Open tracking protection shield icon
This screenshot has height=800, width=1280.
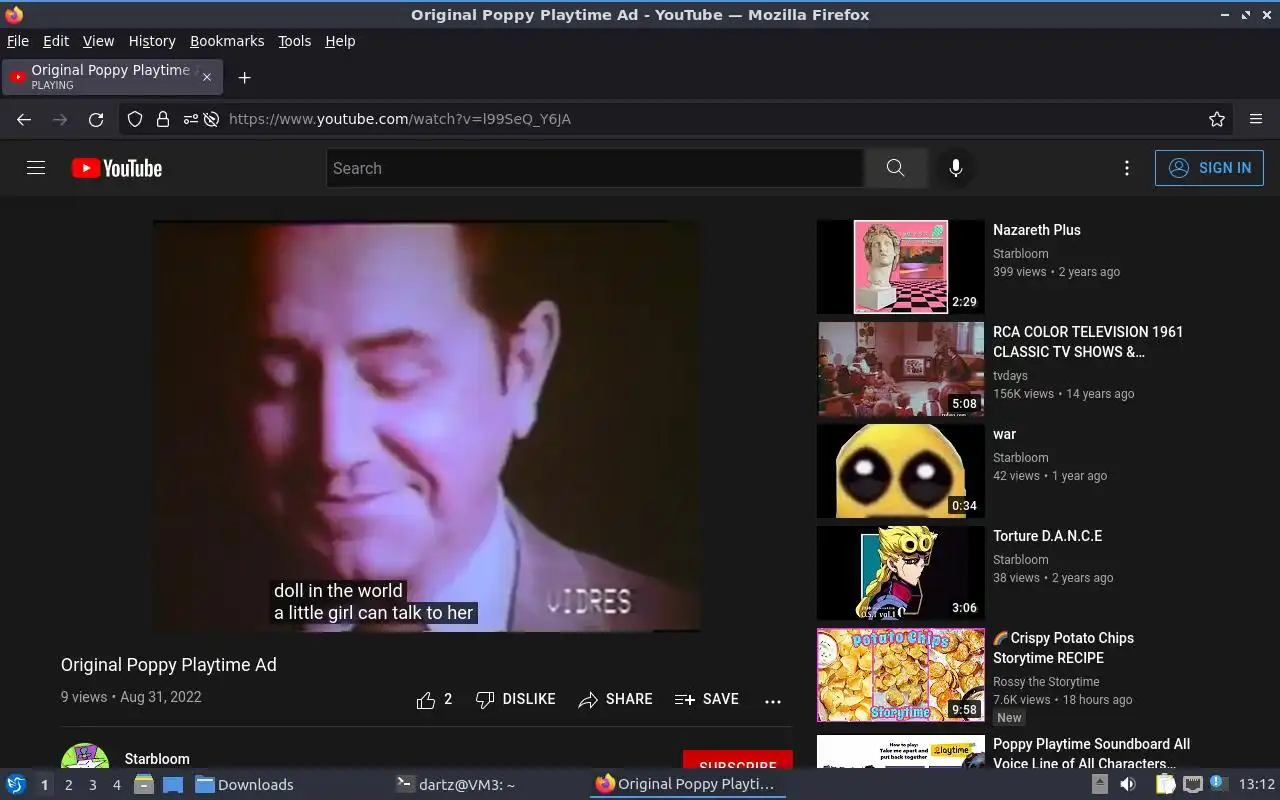tap(135, 119)
